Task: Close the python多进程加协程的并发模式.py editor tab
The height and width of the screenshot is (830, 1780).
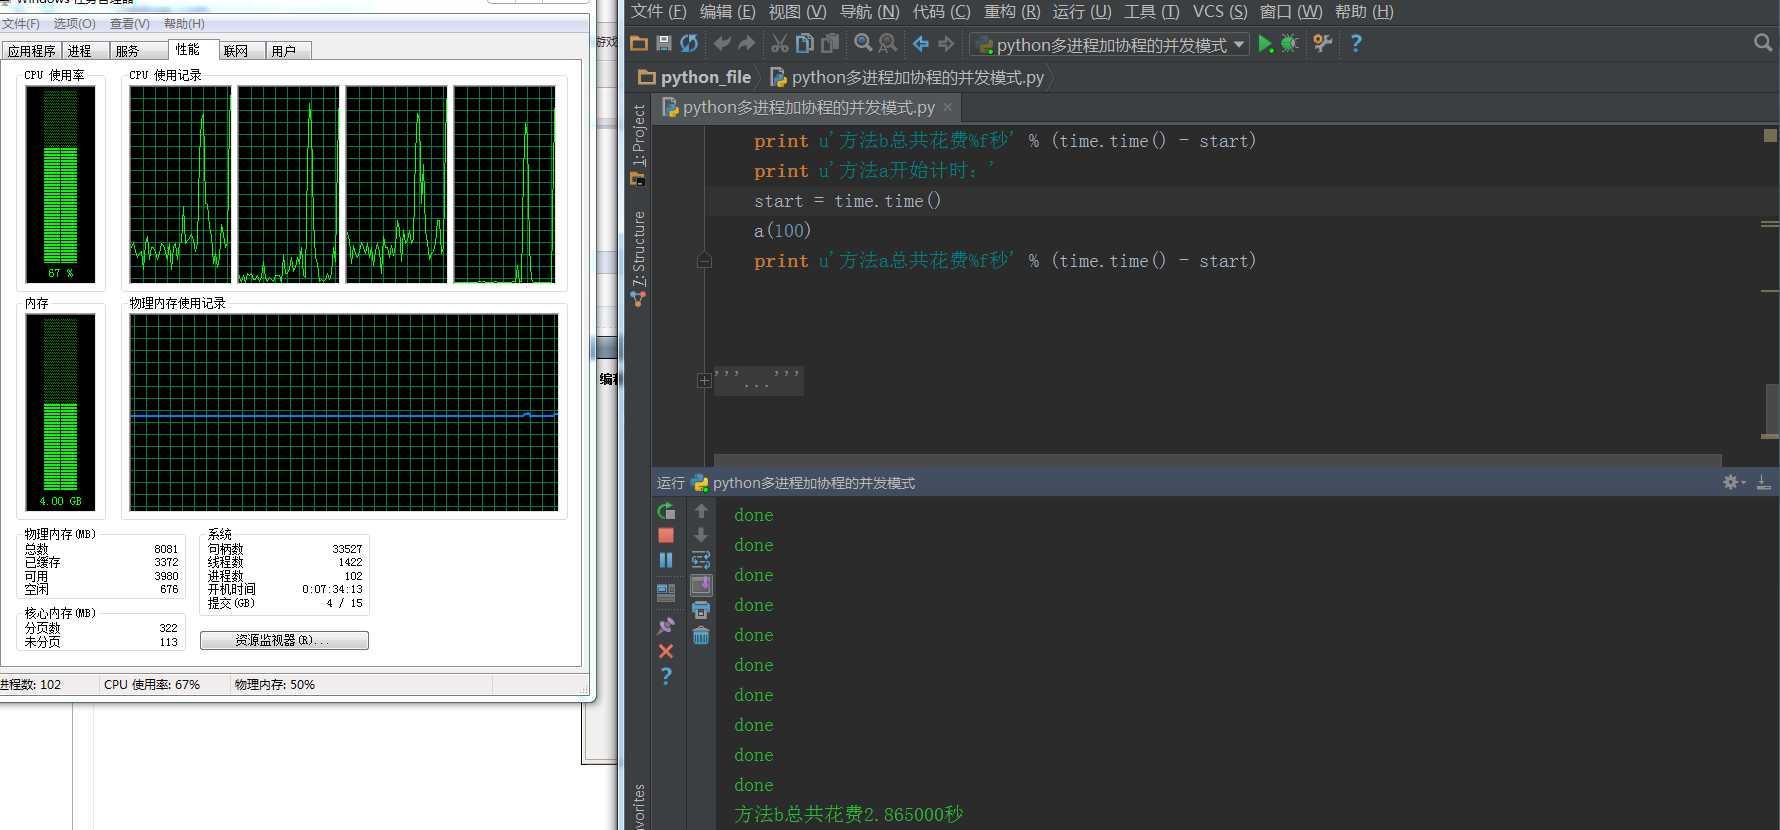Action: (x=948, y=107)
